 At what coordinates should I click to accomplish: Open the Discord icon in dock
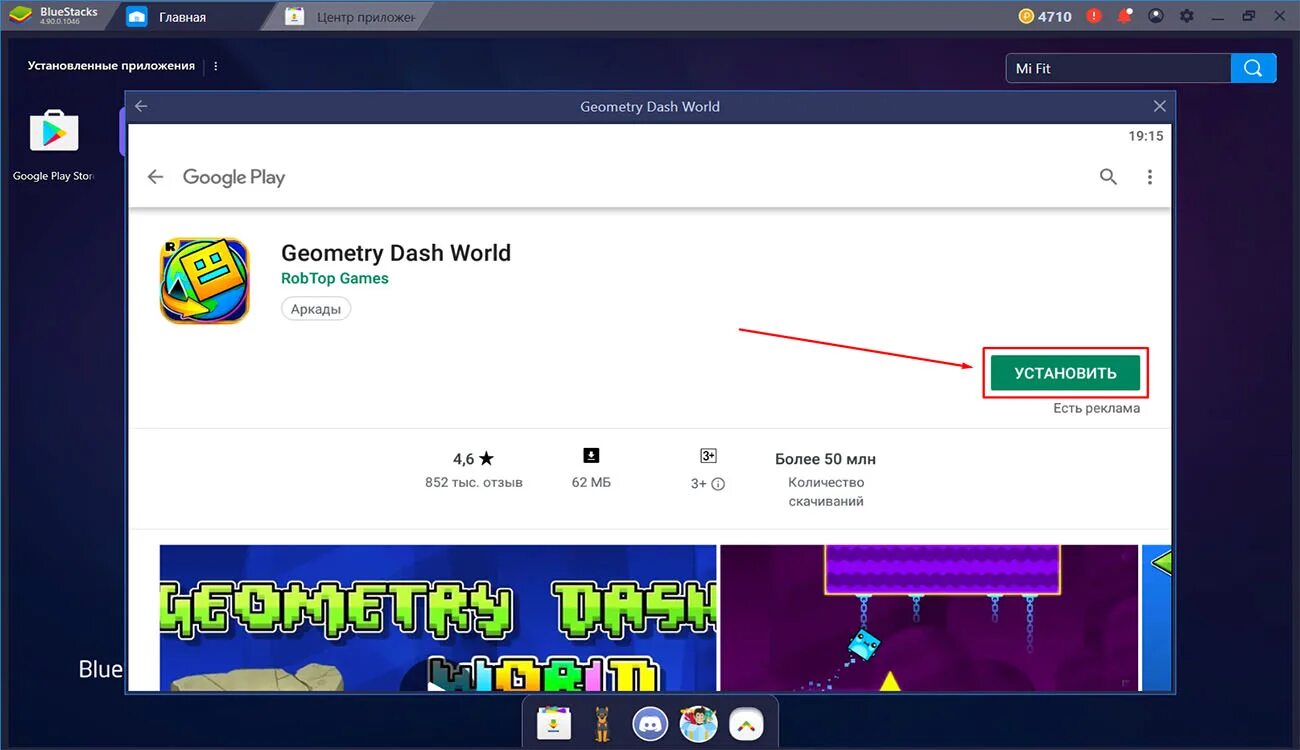click(x=650, y=723)
